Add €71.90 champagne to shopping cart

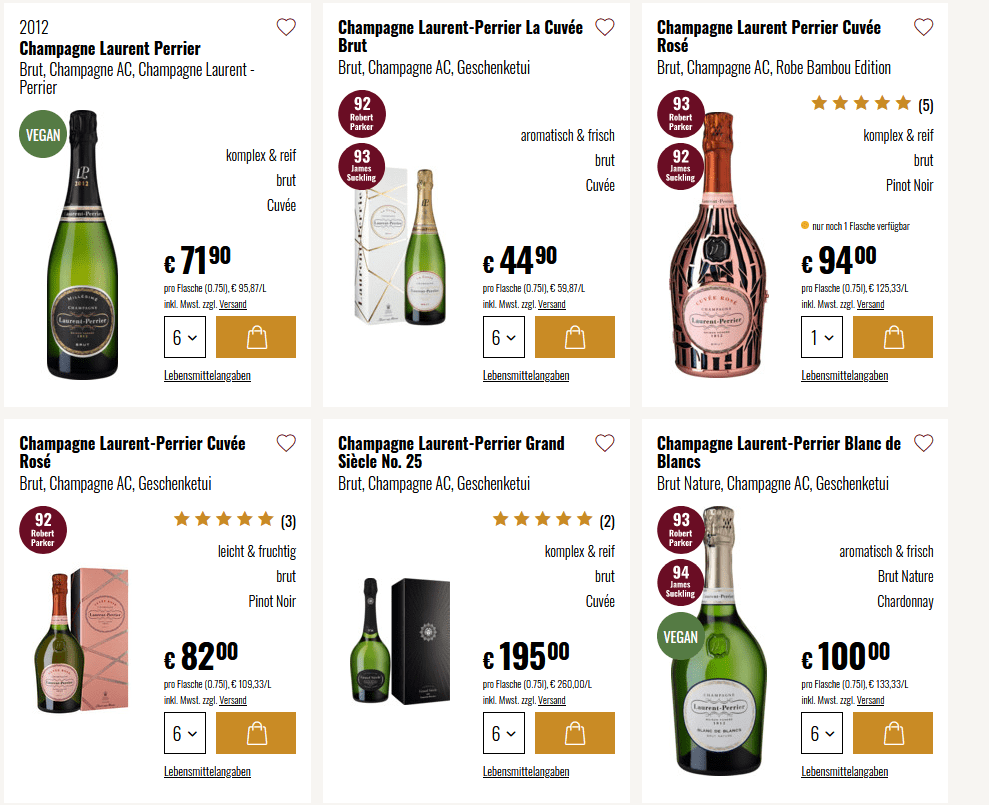click(256, 337)
